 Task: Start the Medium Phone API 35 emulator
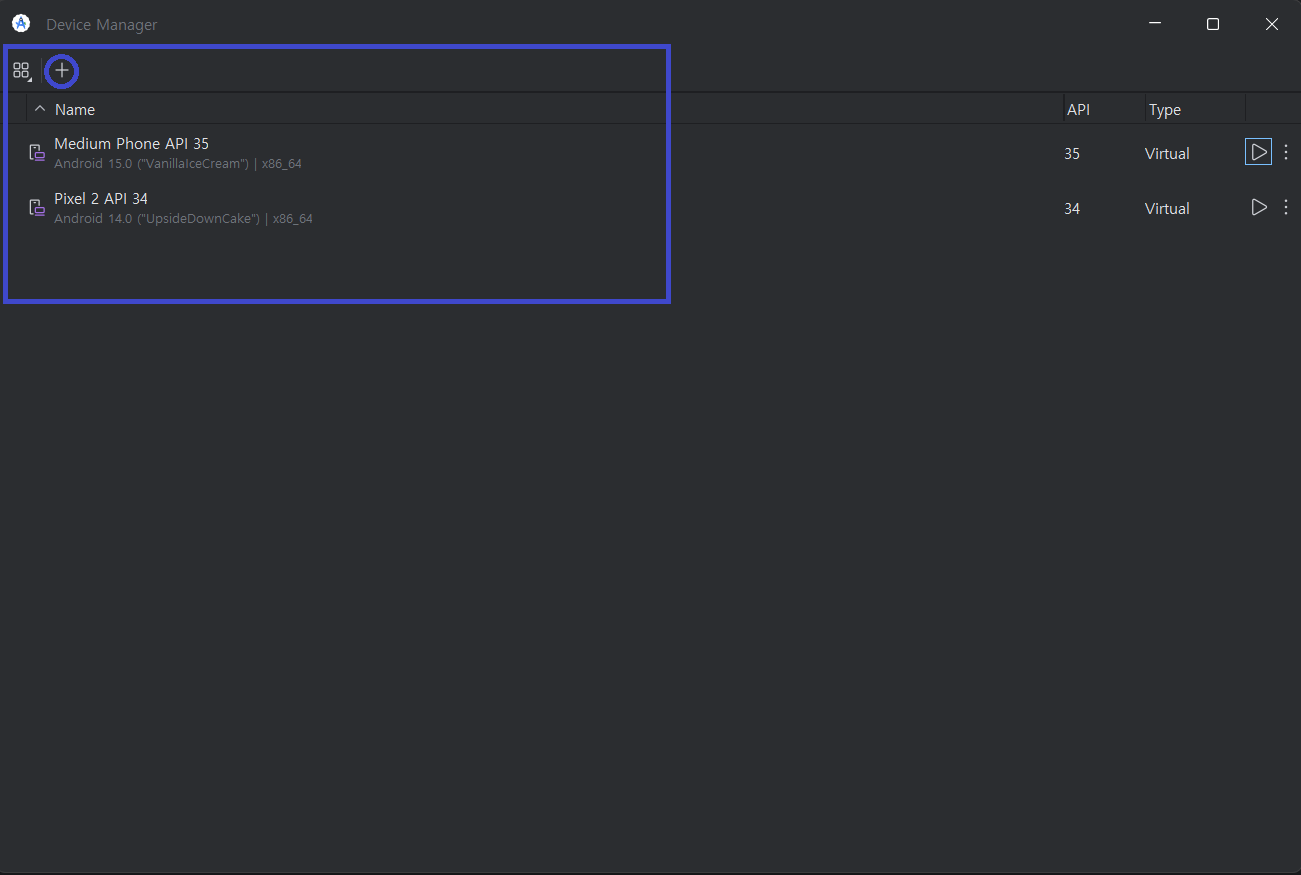point(1258,153)
